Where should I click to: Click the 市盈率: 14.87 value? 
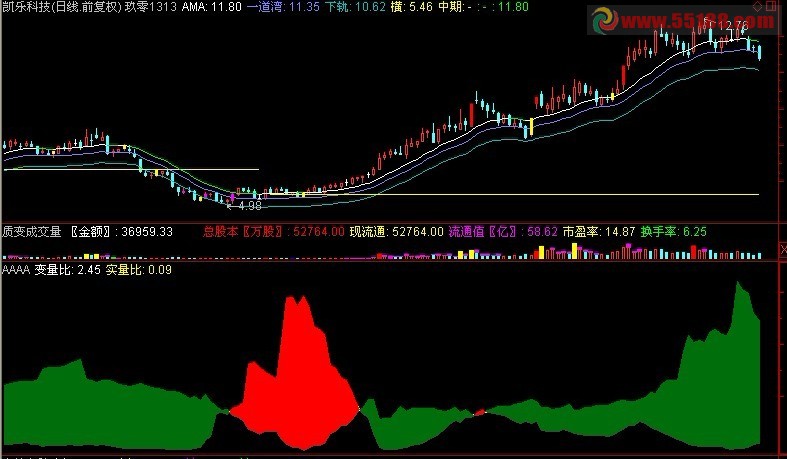click(599, 232)
